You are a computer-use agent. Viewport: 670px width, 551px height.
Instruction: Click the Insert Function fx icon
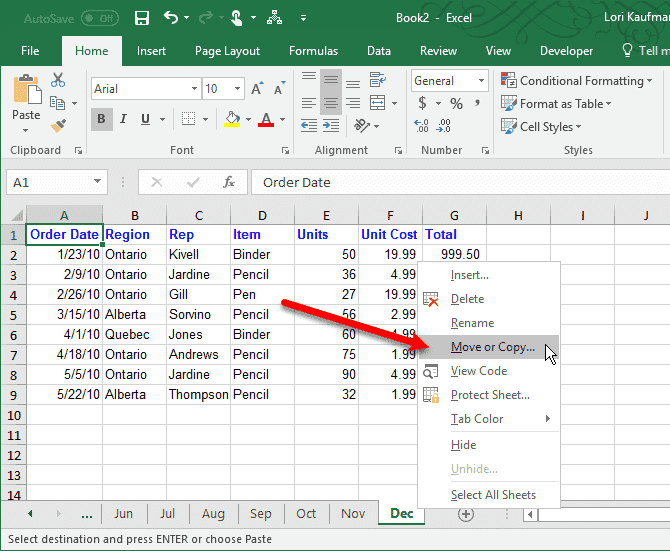229,182
